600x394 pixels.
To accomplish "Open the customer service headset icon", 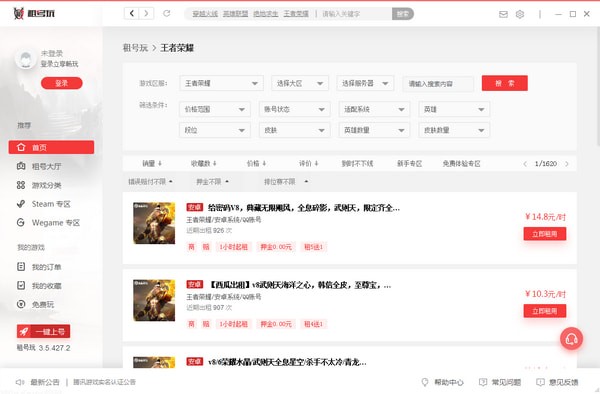I will click(x=571, y=339).
